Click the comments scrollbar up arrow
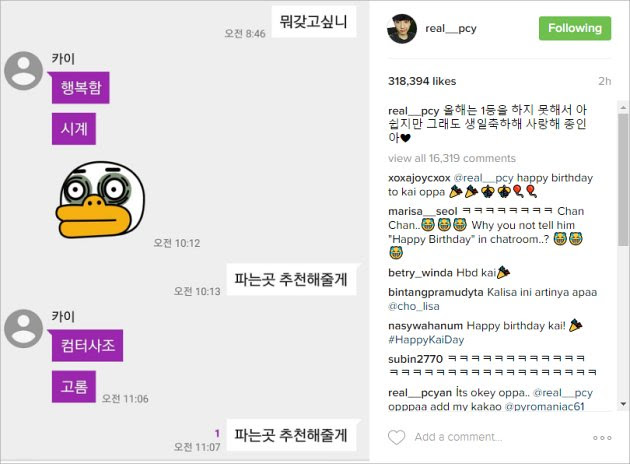The width and height of the screenshot is (630, 464). (x=623, y=107)
